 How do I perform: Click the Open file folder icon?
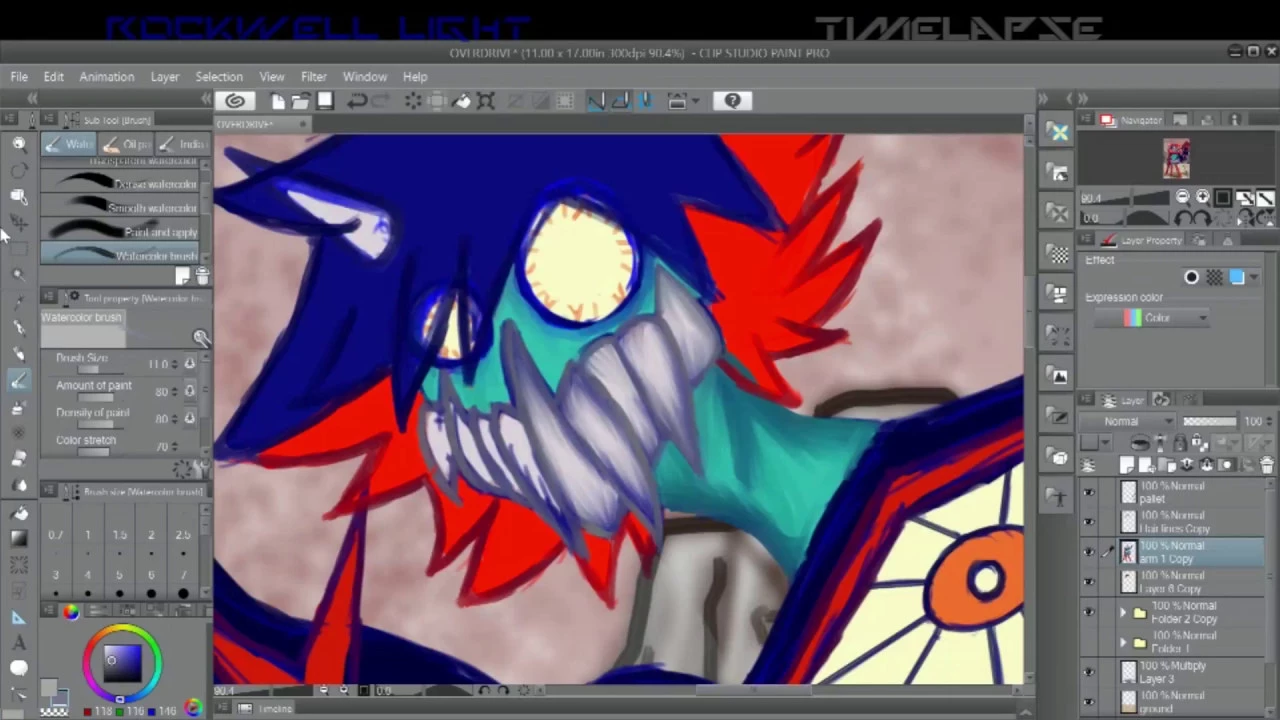pyautogui.click(x=301, y=101)
